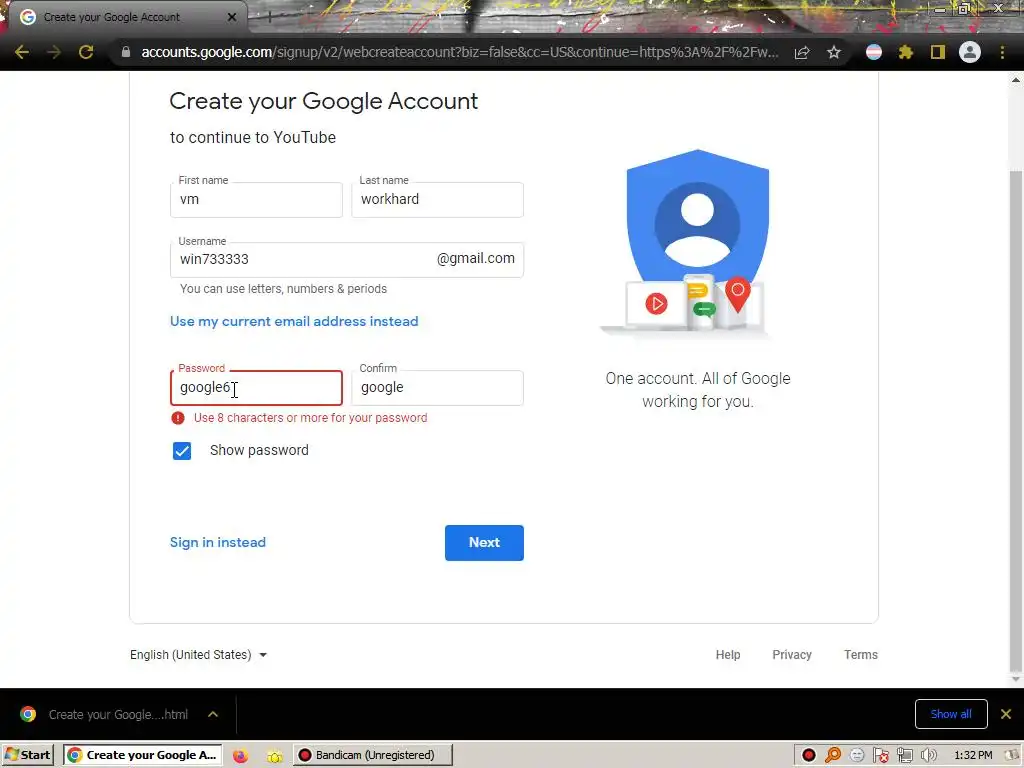This screenshot has height=768, width=1024.
Task: Click the @gmail.com suffix text
Action: pyautogui.click(x=475, y=259)
